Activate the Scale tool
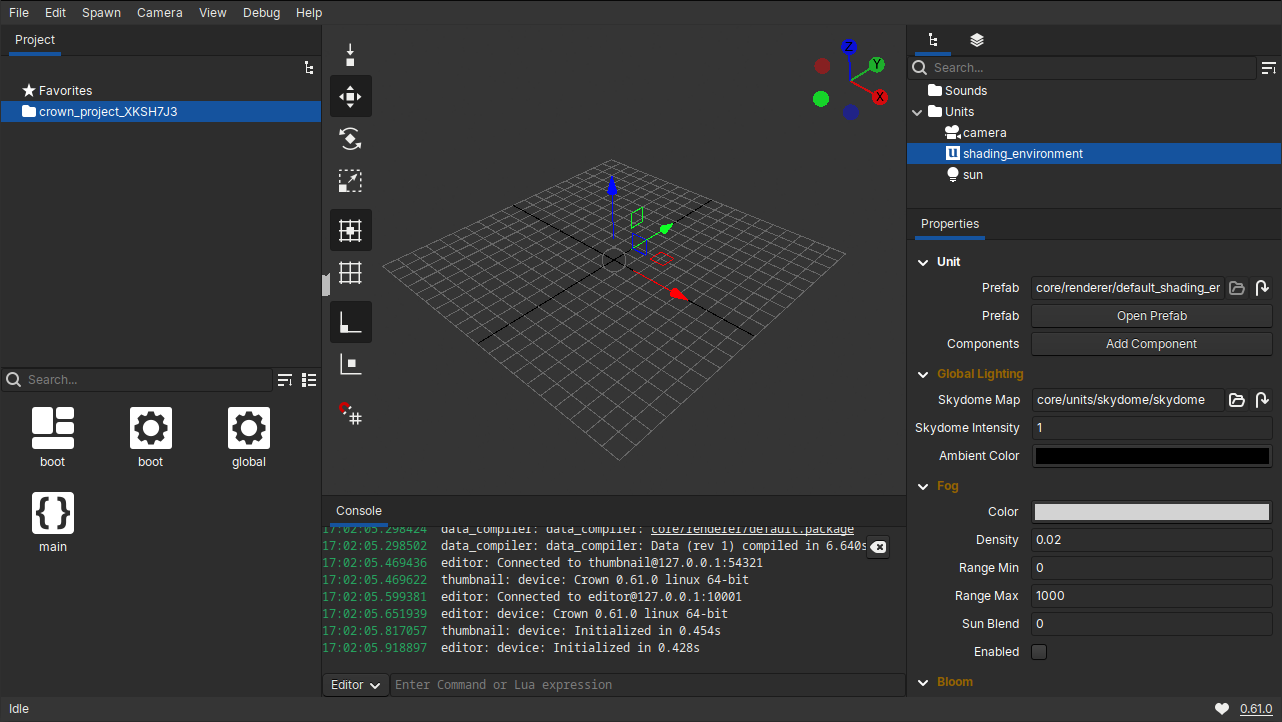The image size is (1282, 722). point(350,181)
